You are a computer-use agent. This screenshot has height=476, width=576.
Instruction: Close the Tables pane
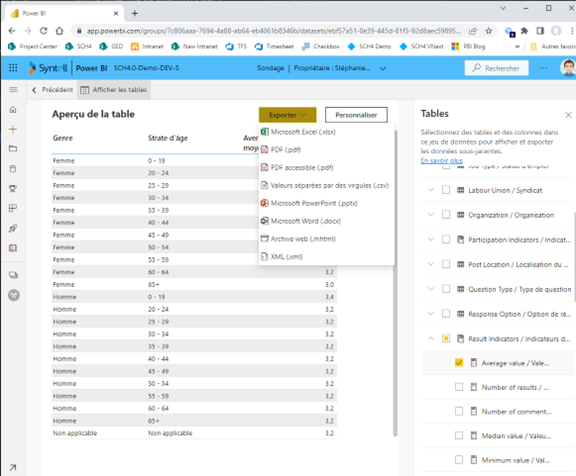568,115
